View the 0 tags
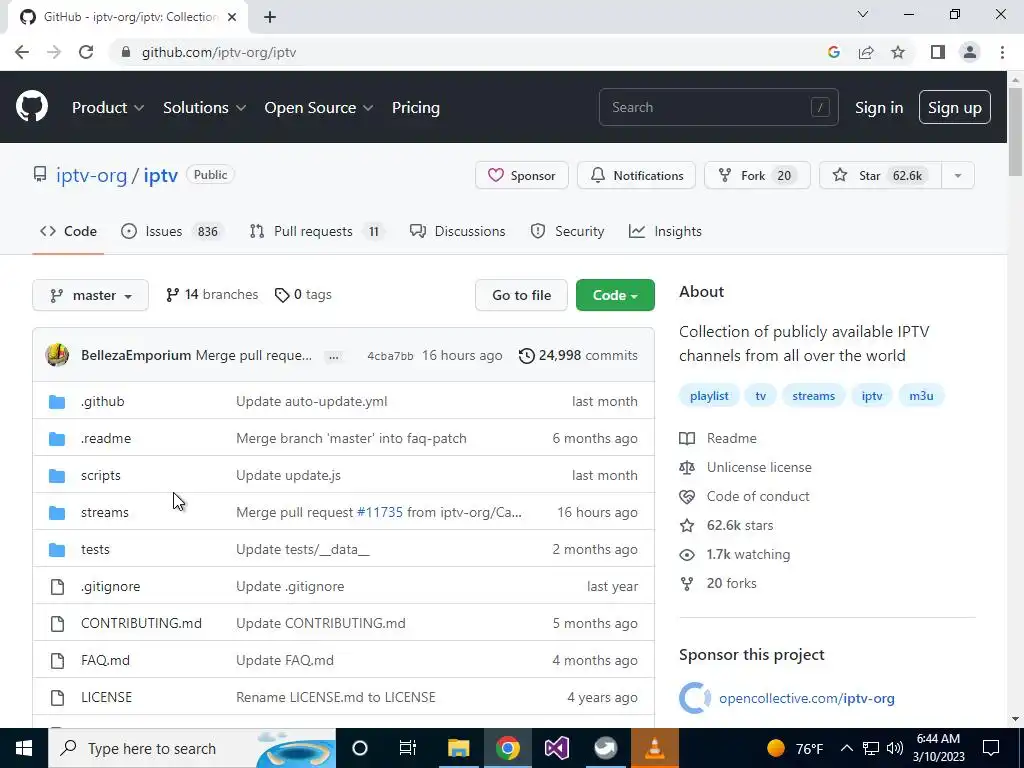This screenshot has height=768, width=1024. 303,295
